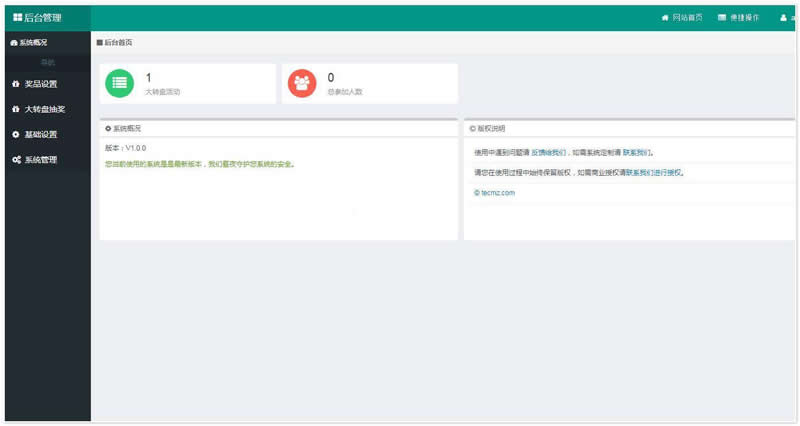The width and height of the screenshot is (800, 426).
Task: Click the gear icon beside 基础设置
Action: [15, 134]
